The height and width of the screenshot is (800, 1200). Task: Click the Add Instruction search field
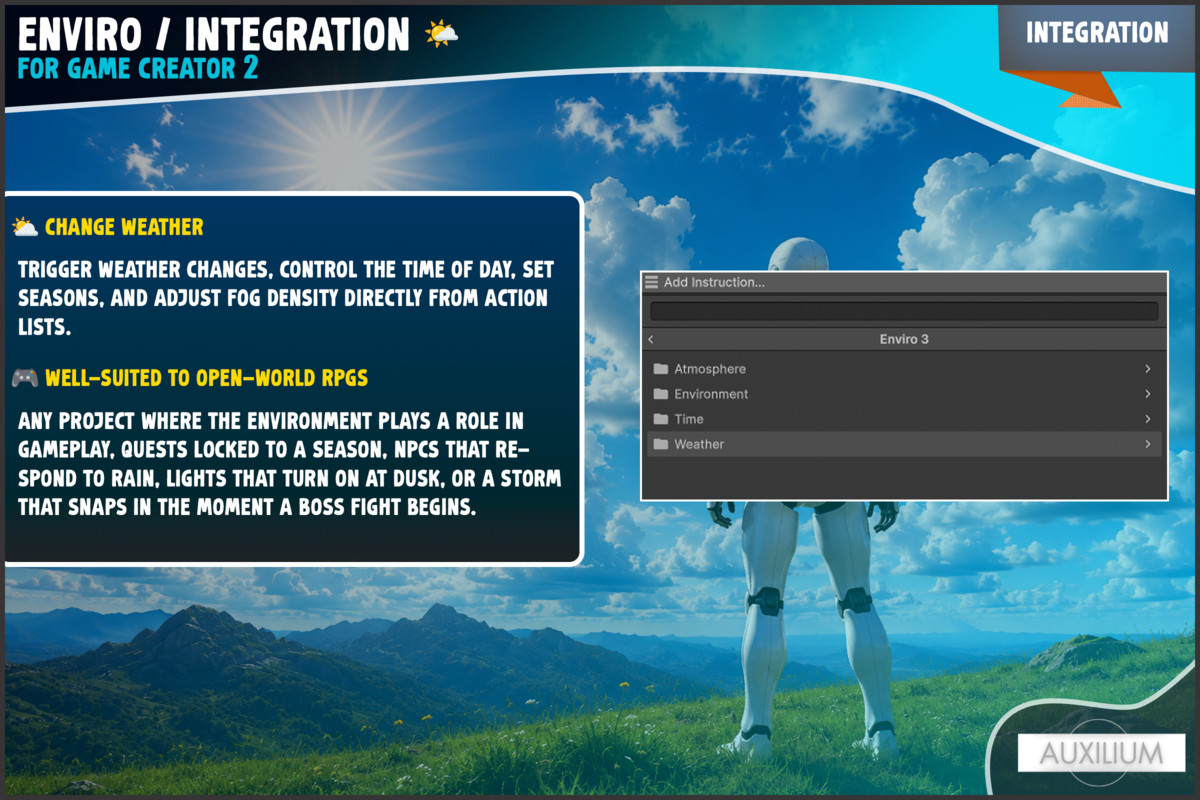pyautogui.click(x=904, y=311)
